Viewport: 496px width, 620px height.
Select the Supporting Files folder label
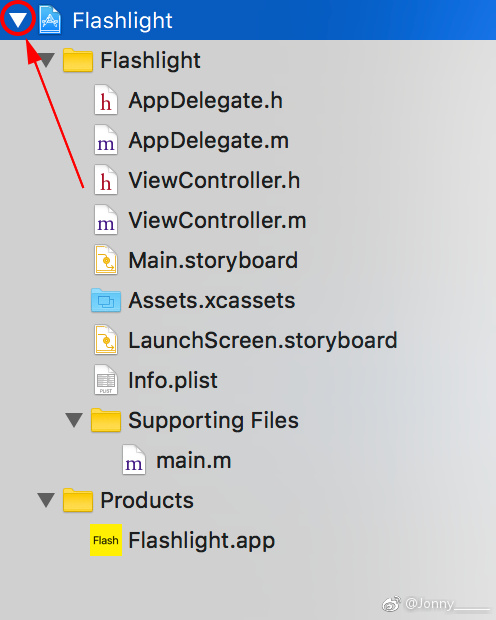(x=213, y=420)
